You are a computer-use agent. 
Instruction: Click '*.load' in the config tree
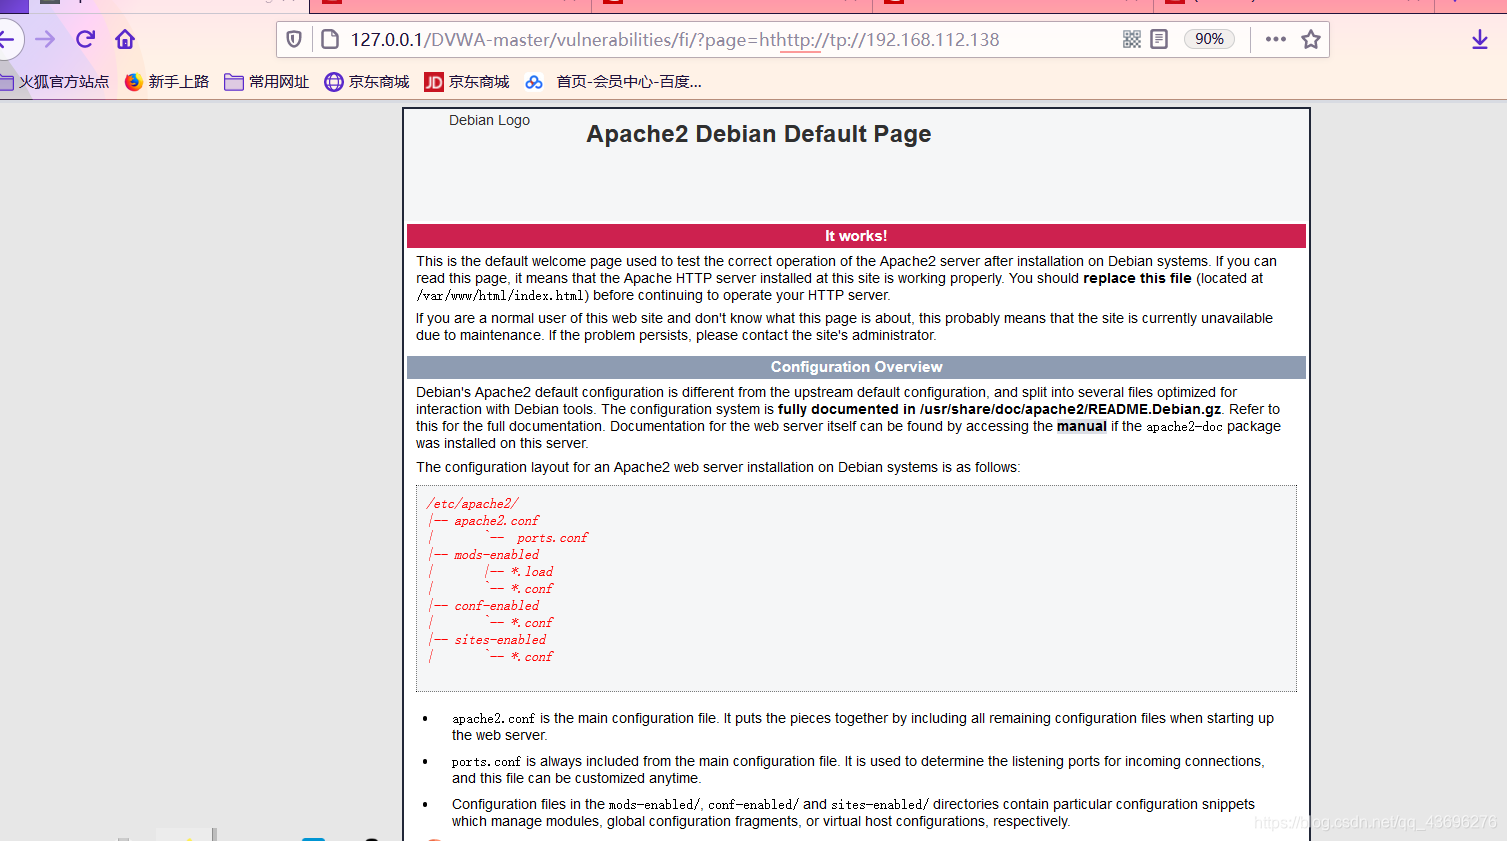pos(532,572)
